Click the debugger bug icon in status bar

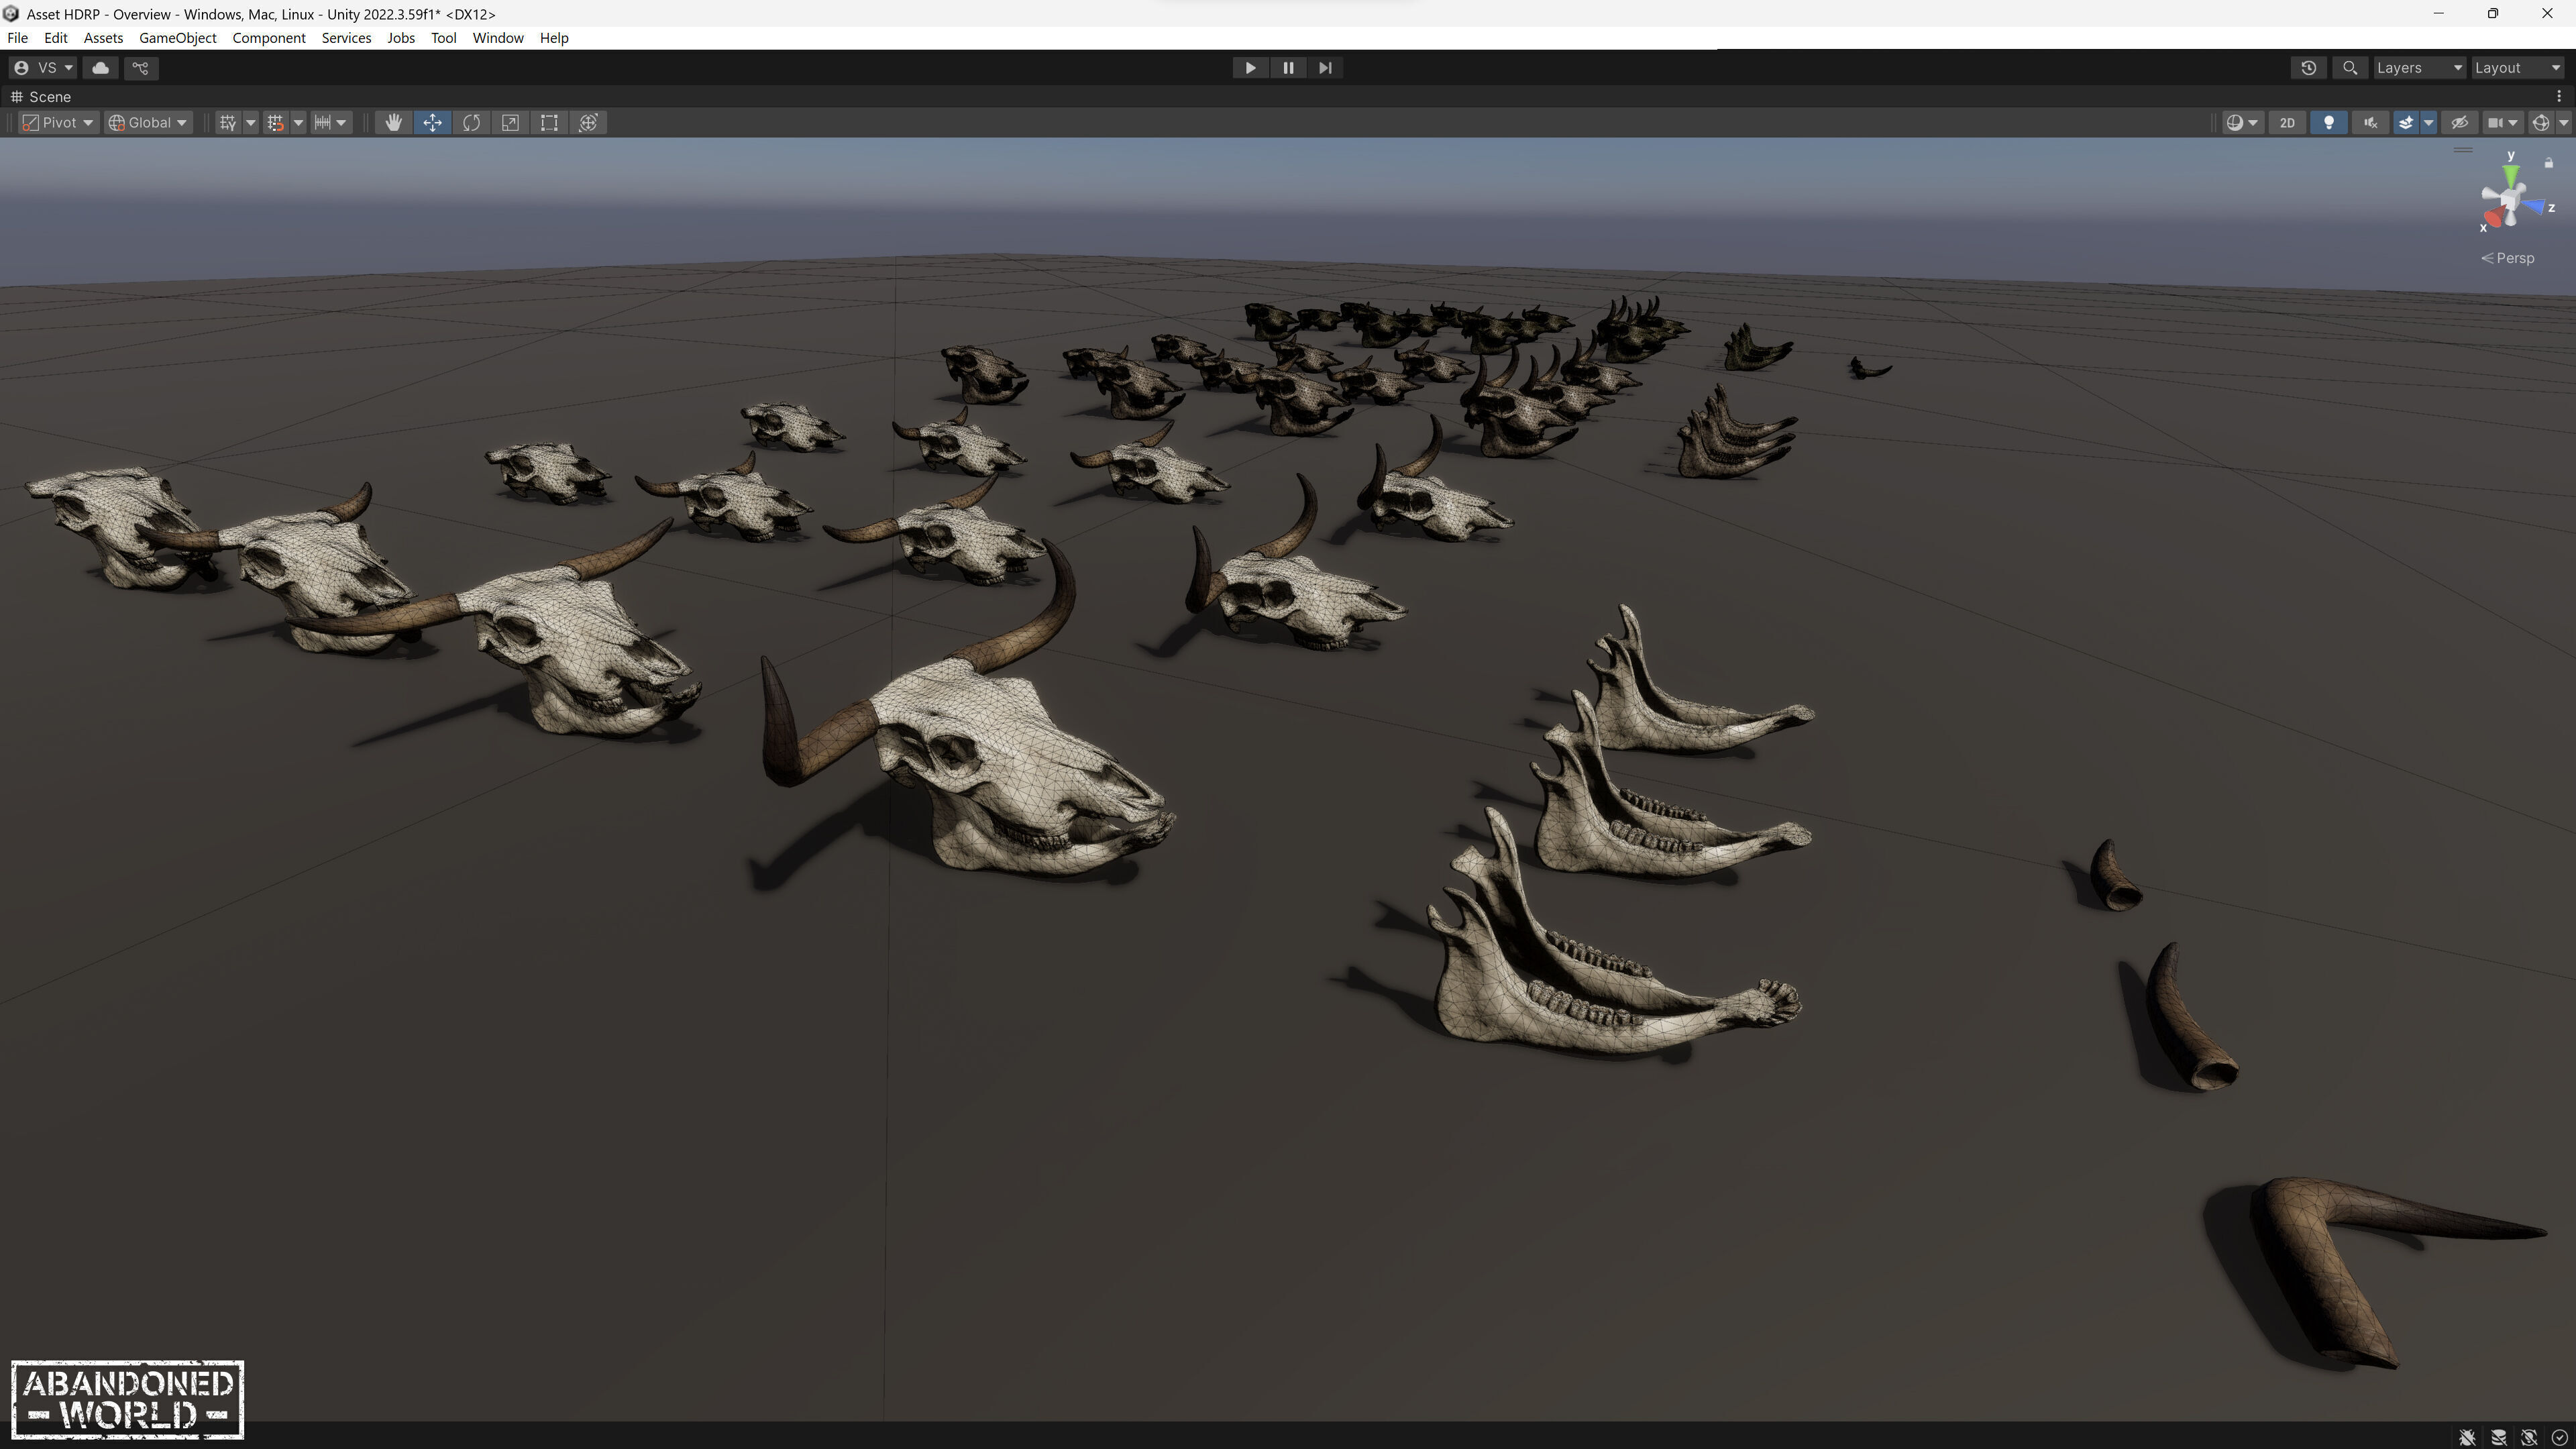click(x=2467, y=1437)
